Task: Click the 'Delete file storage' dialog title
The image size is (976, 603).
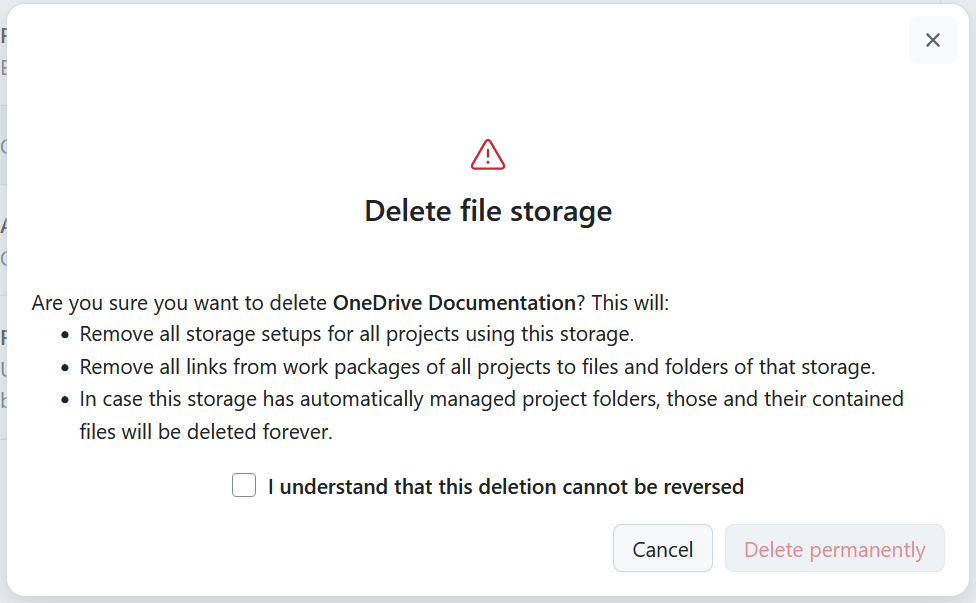Action: pos(487,211)
